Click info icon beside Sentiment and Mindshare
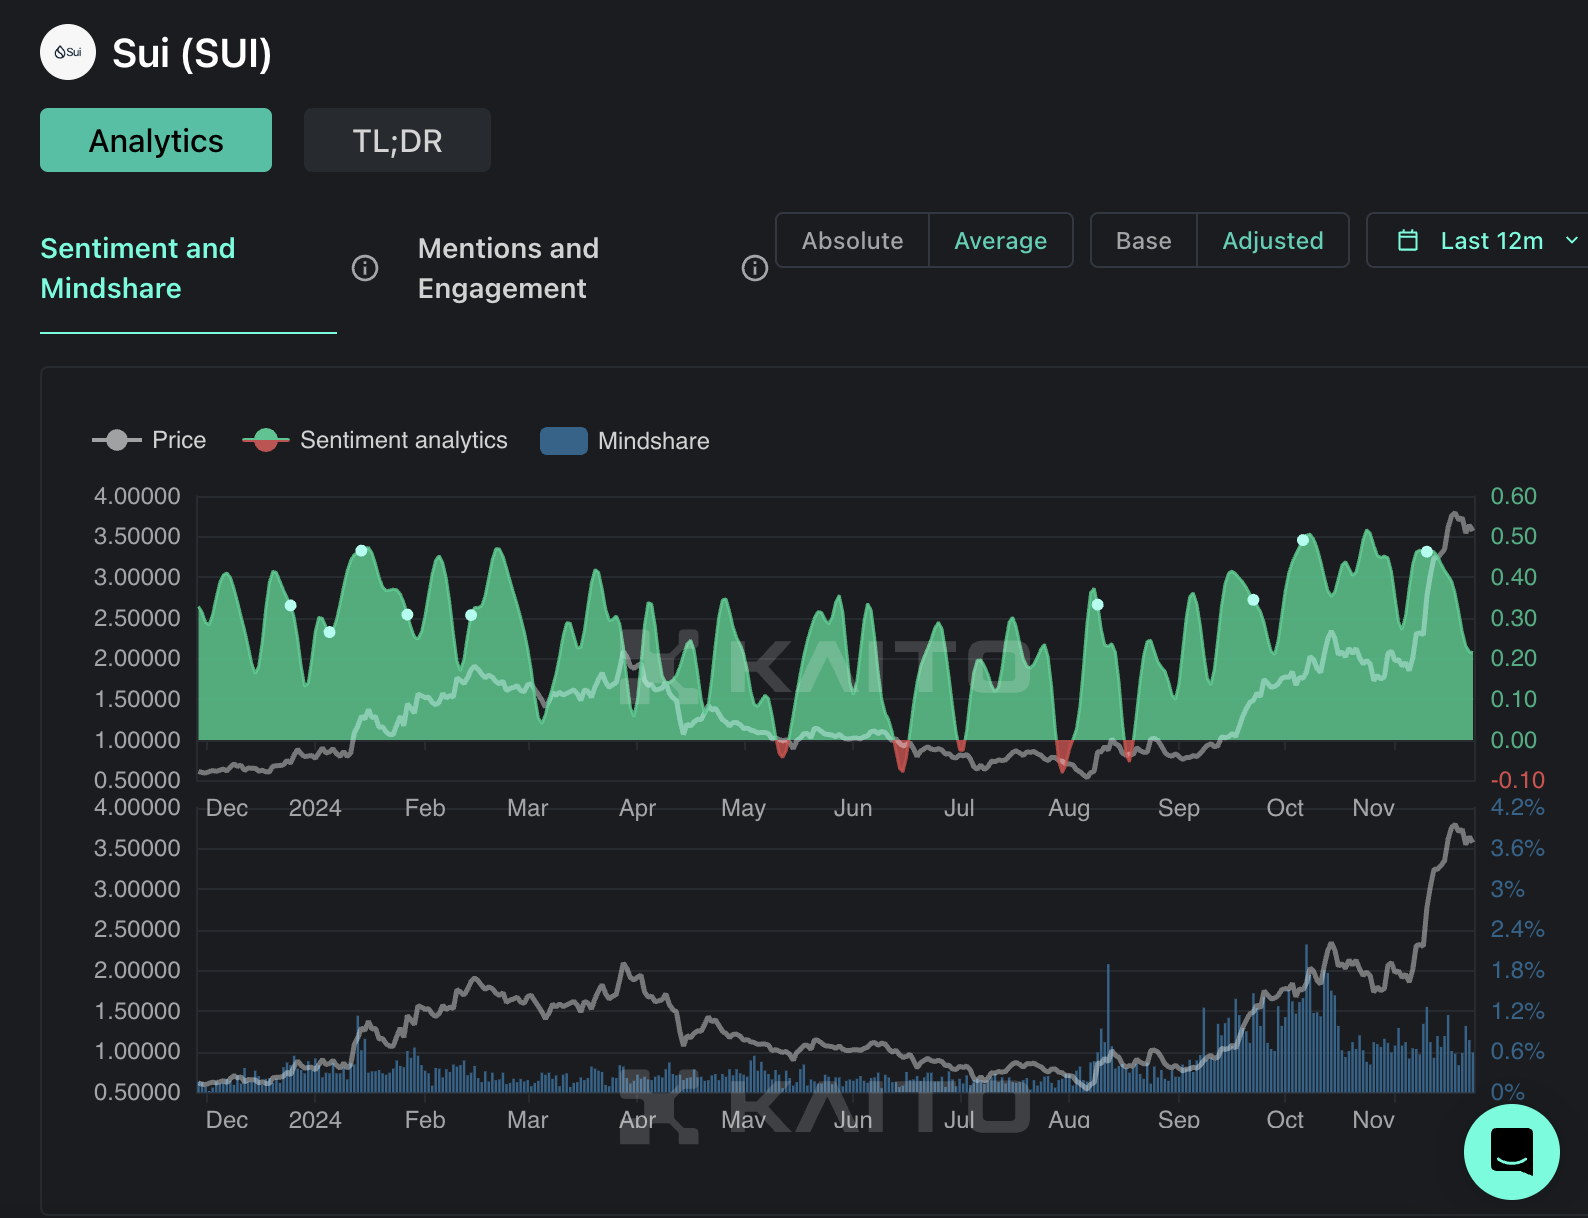The width and height of the screenshot is (1588, 1218). coord(365,268)
